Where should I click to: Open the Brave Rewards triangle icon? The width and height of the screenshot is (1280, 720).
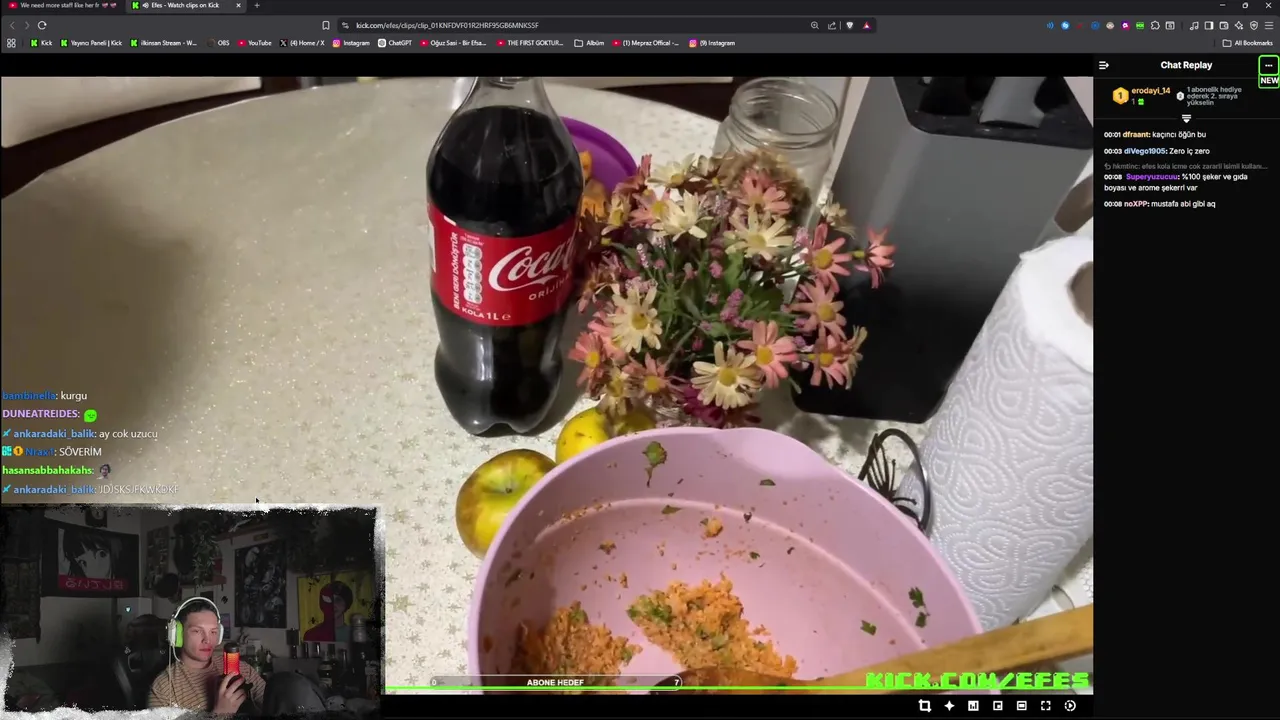(866, 25)
